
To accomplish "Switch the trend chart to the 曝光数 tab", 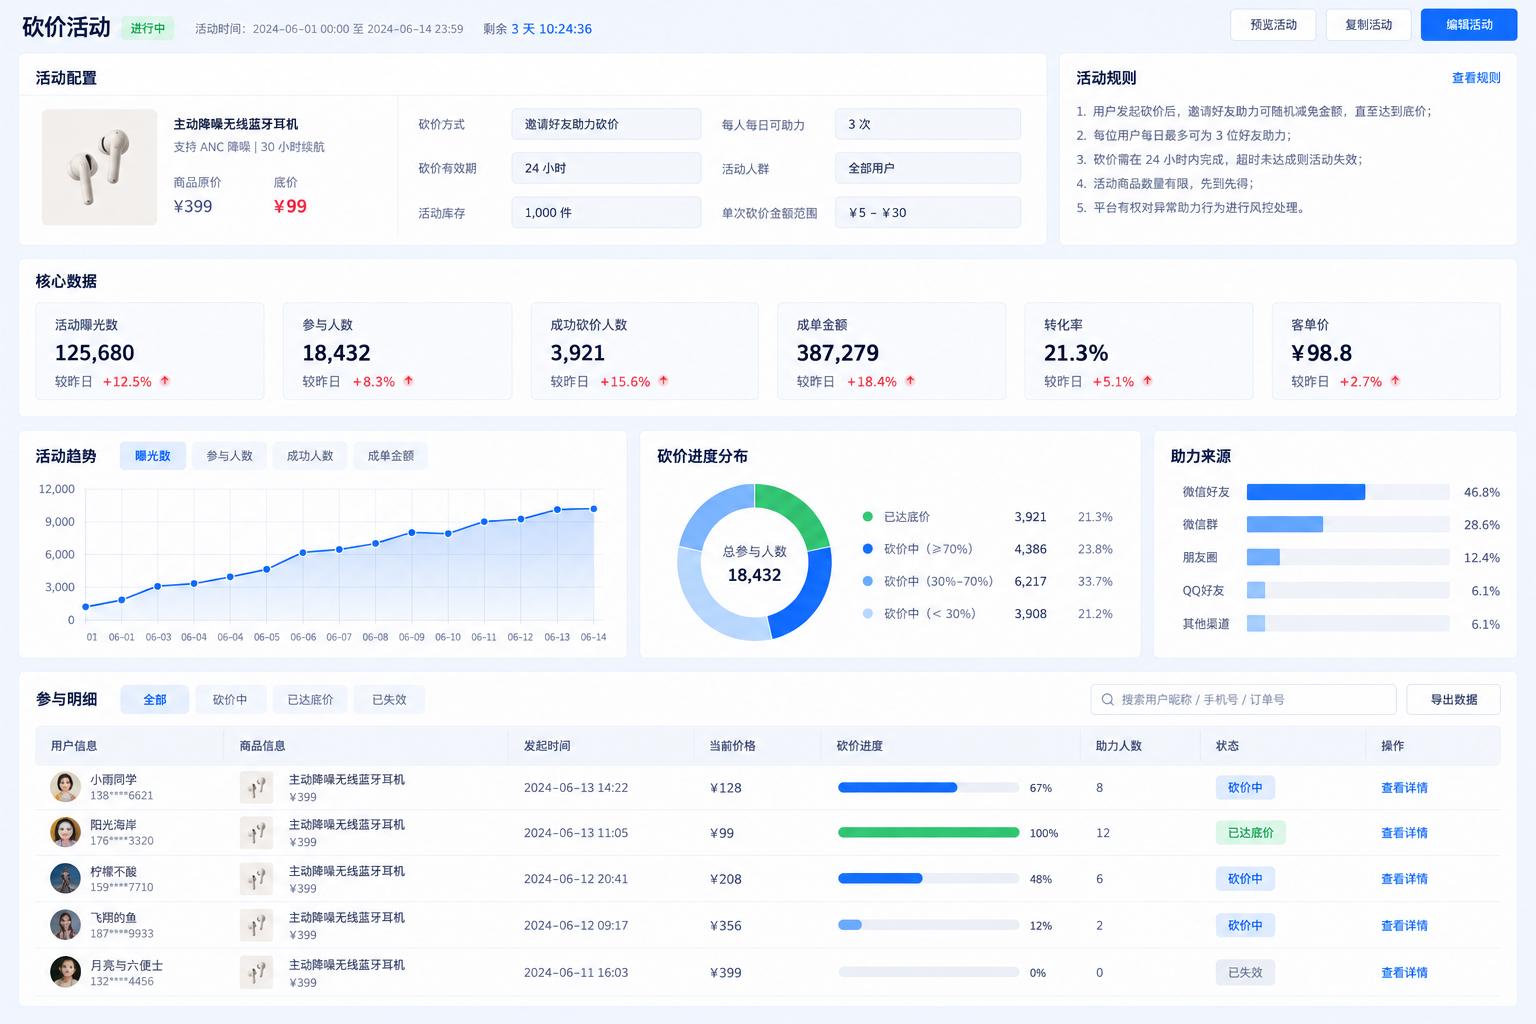I will (x=153, y=456).
